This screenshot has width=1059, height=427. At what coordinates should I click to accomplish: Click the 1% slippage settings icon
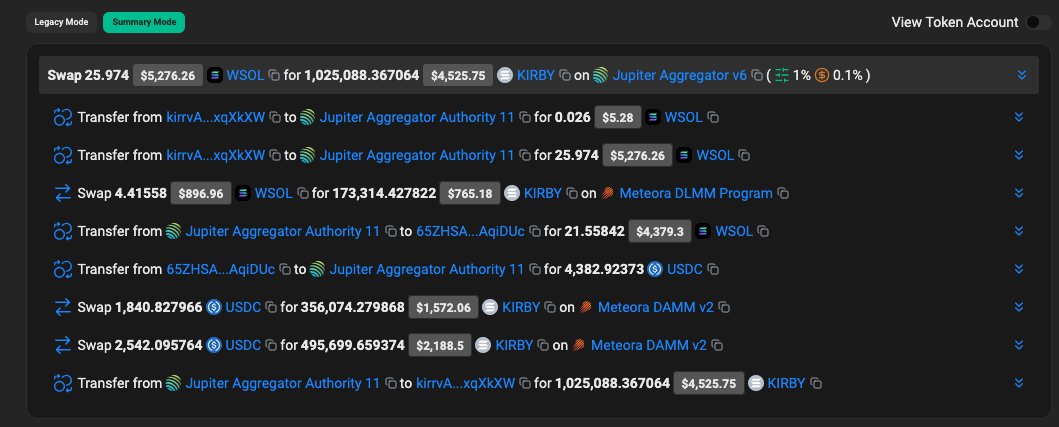tap(782, 75)
